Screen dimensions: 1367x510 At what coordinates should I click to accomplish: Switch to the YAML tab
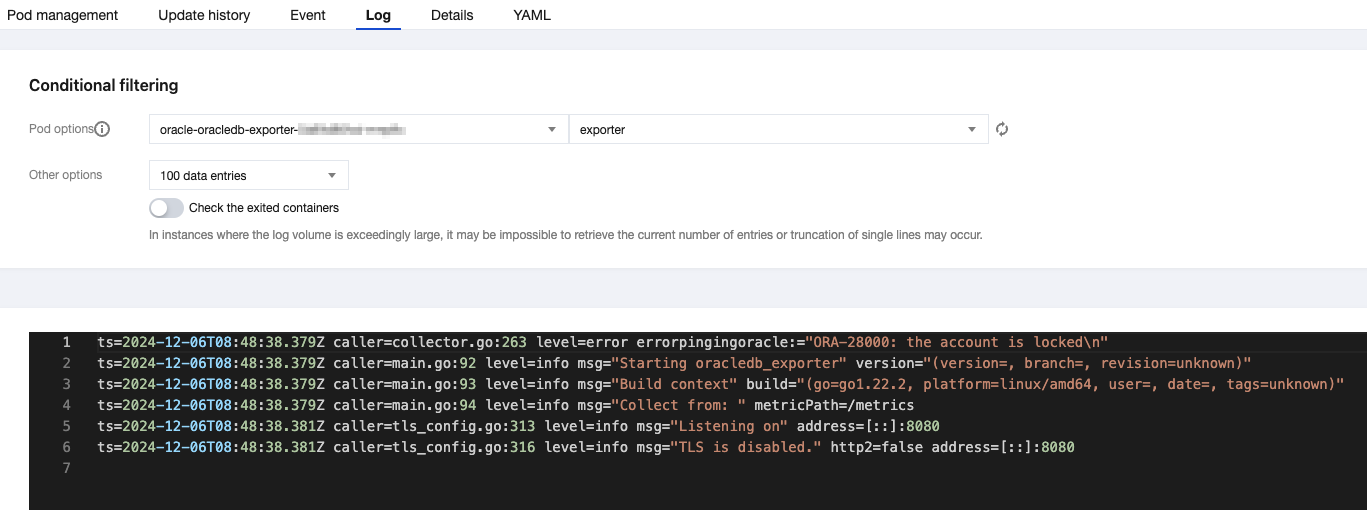[531, 15]
